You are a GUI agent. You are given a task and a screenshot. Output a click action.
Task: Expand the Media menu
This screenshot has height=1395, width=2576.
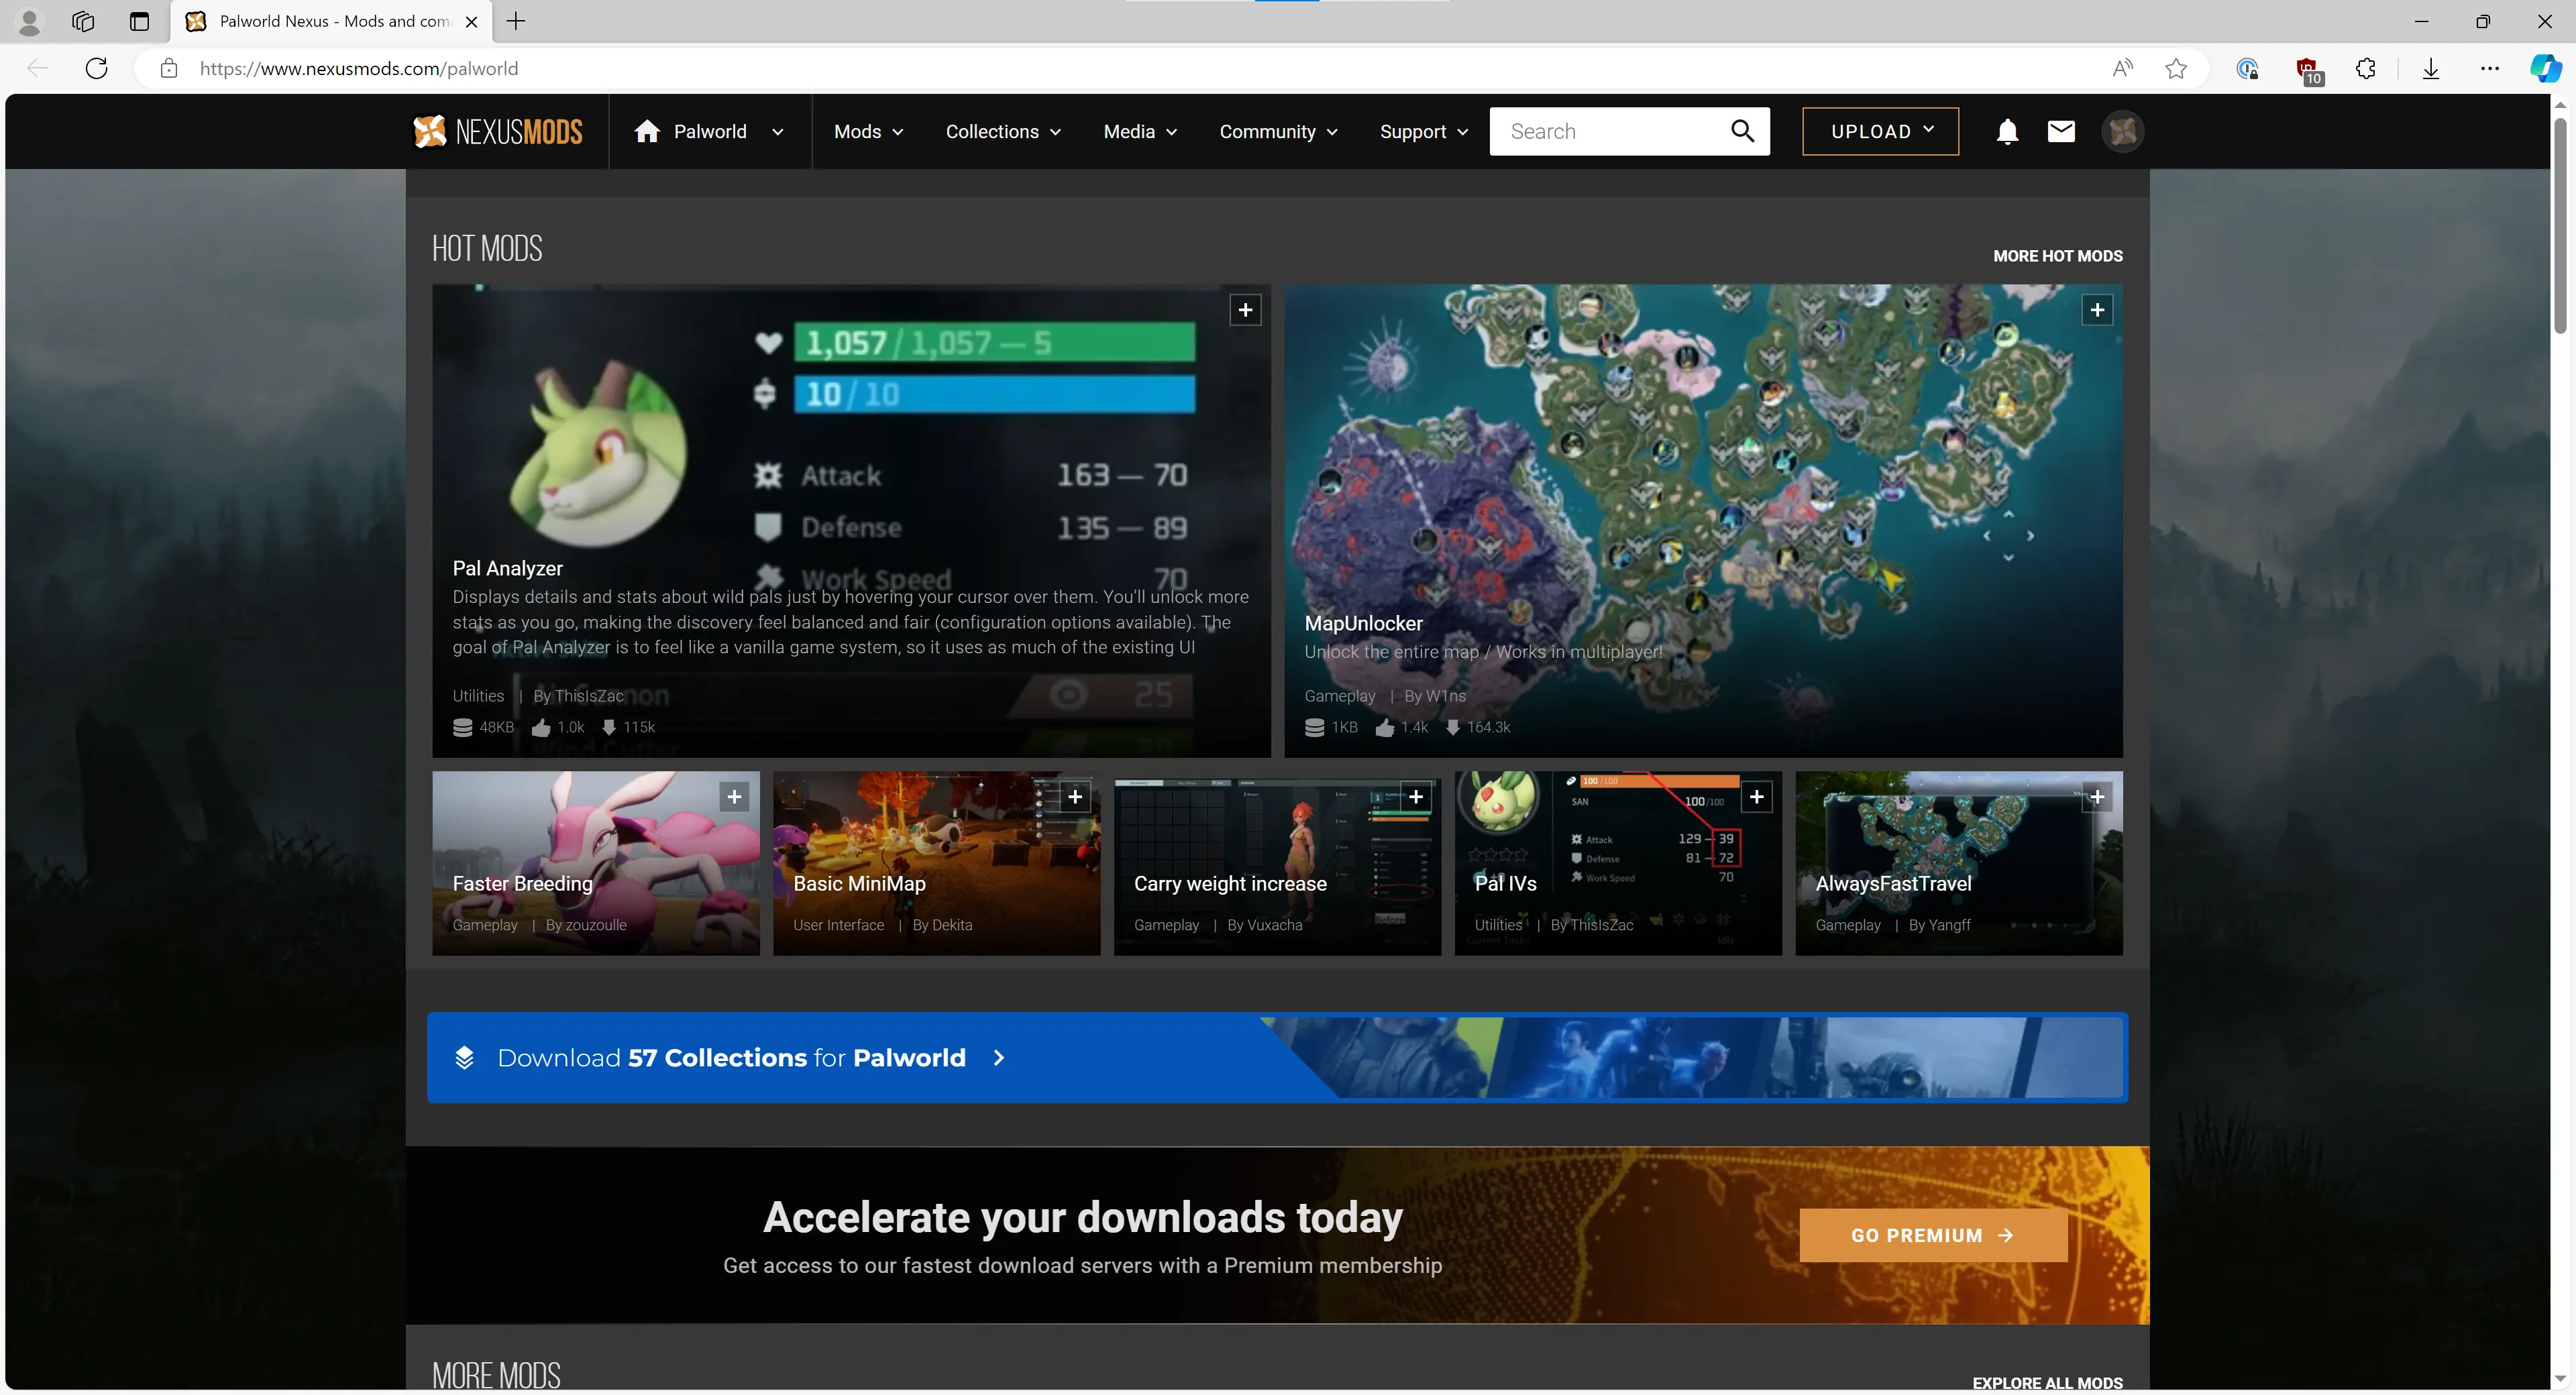tap(1140, 132)
